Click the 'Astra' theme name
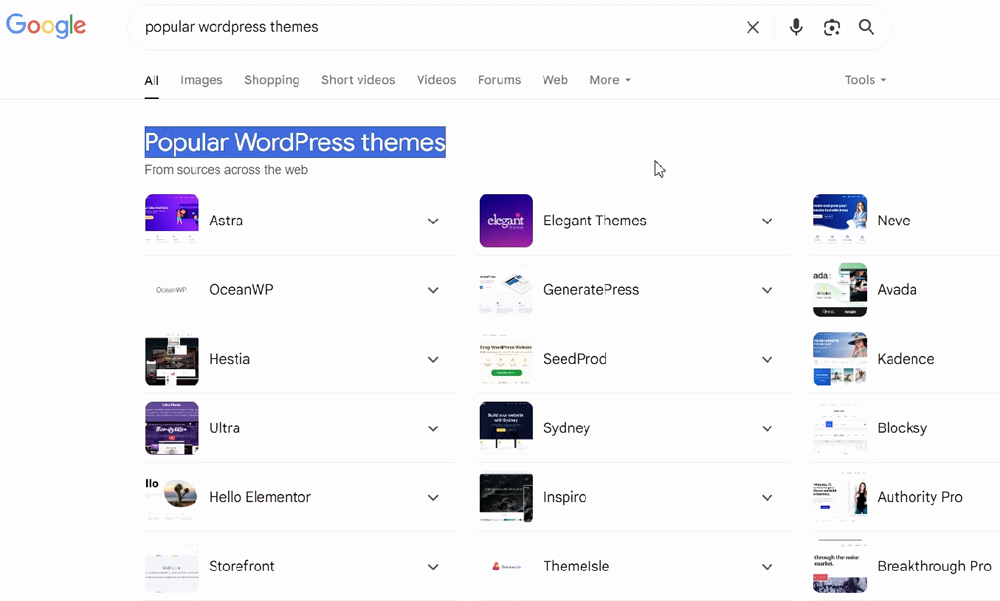 click(226, 221)
